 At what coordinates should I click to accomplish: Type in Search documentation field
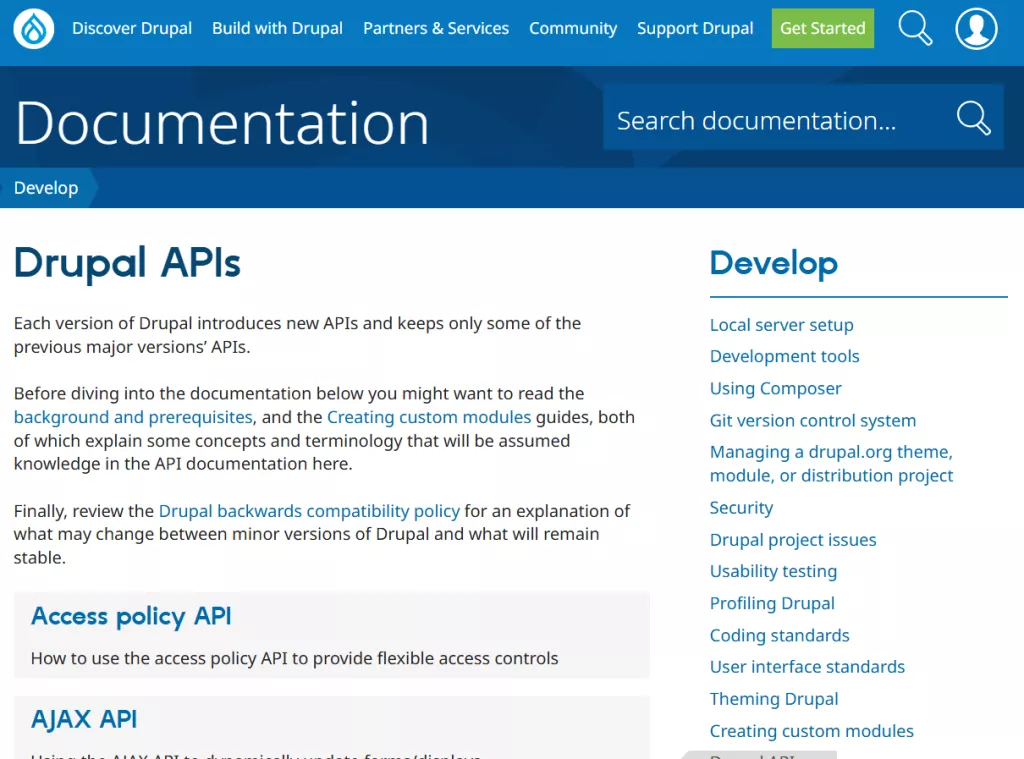coord(770,121)
